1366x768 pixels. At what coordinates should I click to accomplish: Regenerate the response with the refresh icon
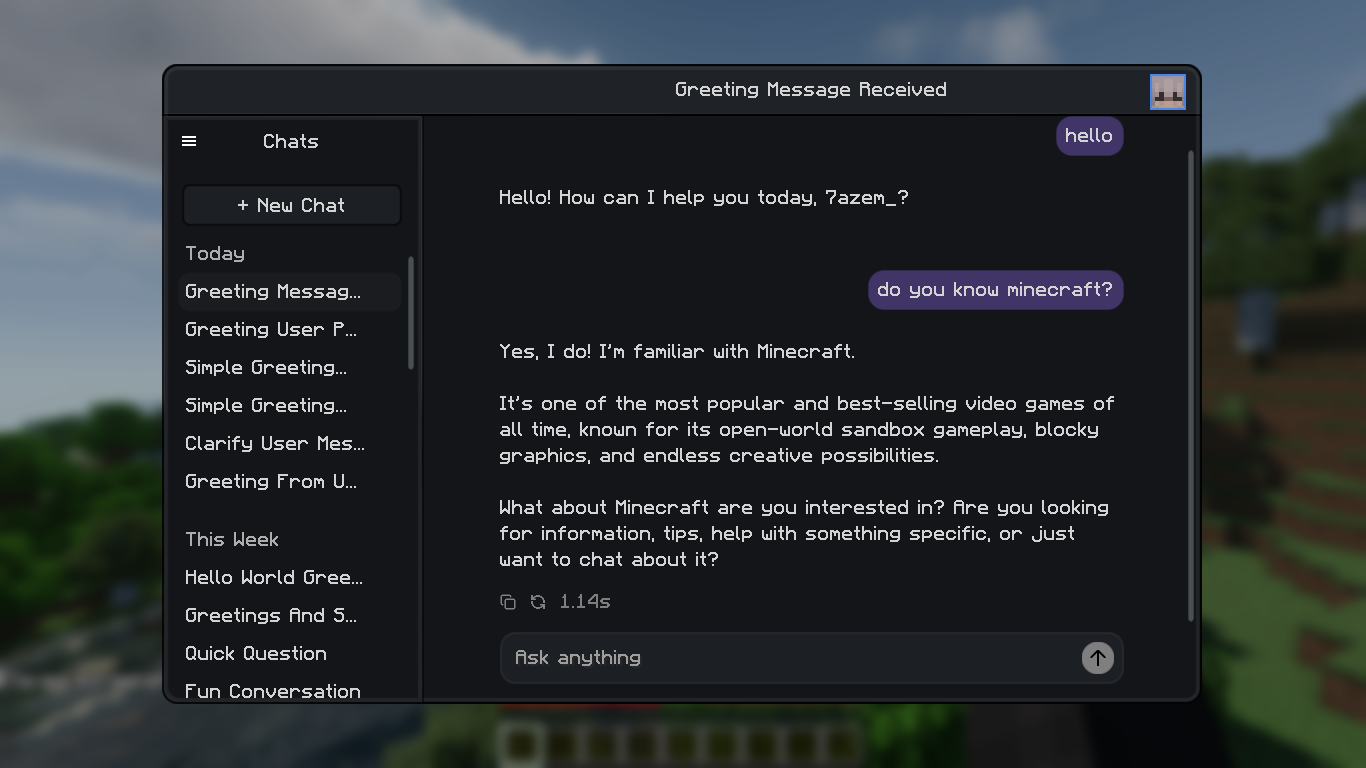(538, 601)
